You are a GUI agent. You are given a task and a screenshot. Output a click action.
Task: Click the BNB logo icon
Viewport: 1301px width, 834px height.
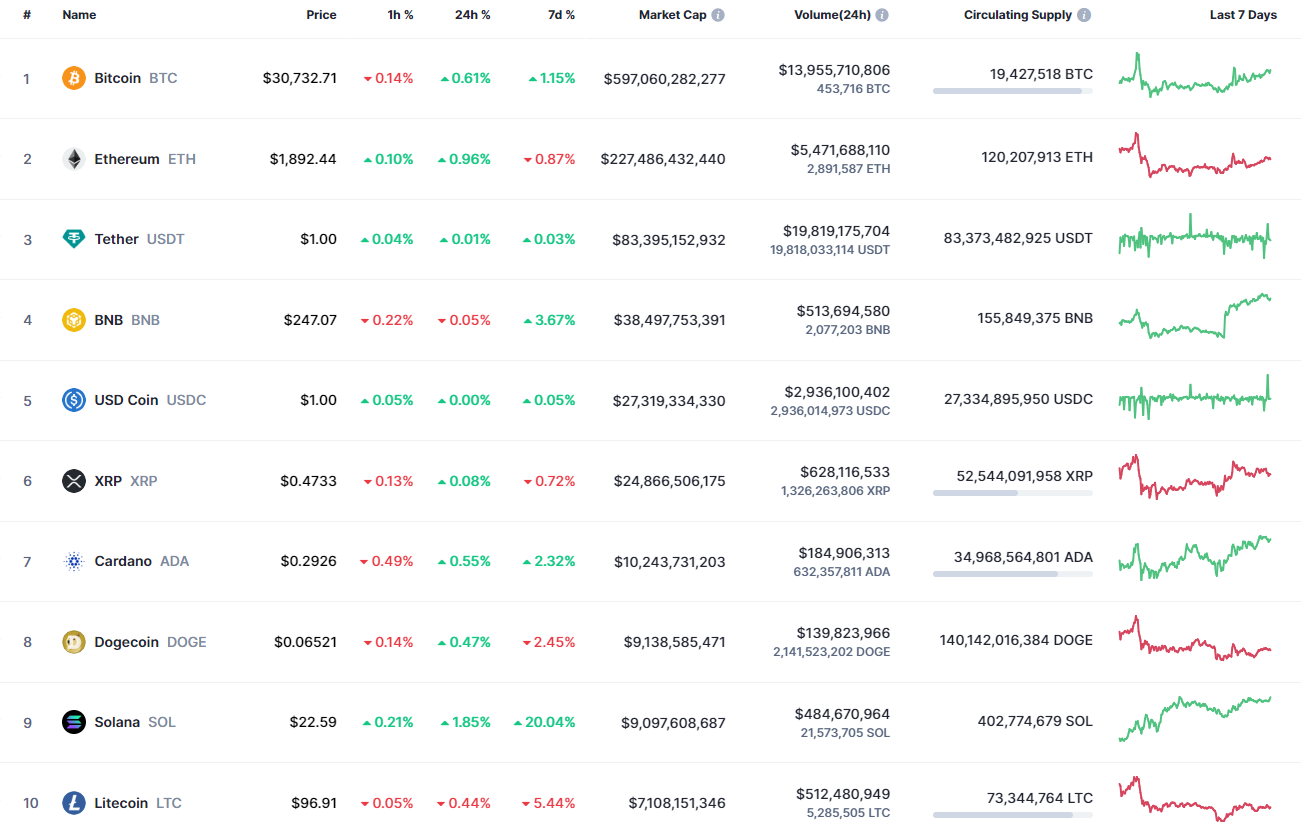[x=74, y=319]
